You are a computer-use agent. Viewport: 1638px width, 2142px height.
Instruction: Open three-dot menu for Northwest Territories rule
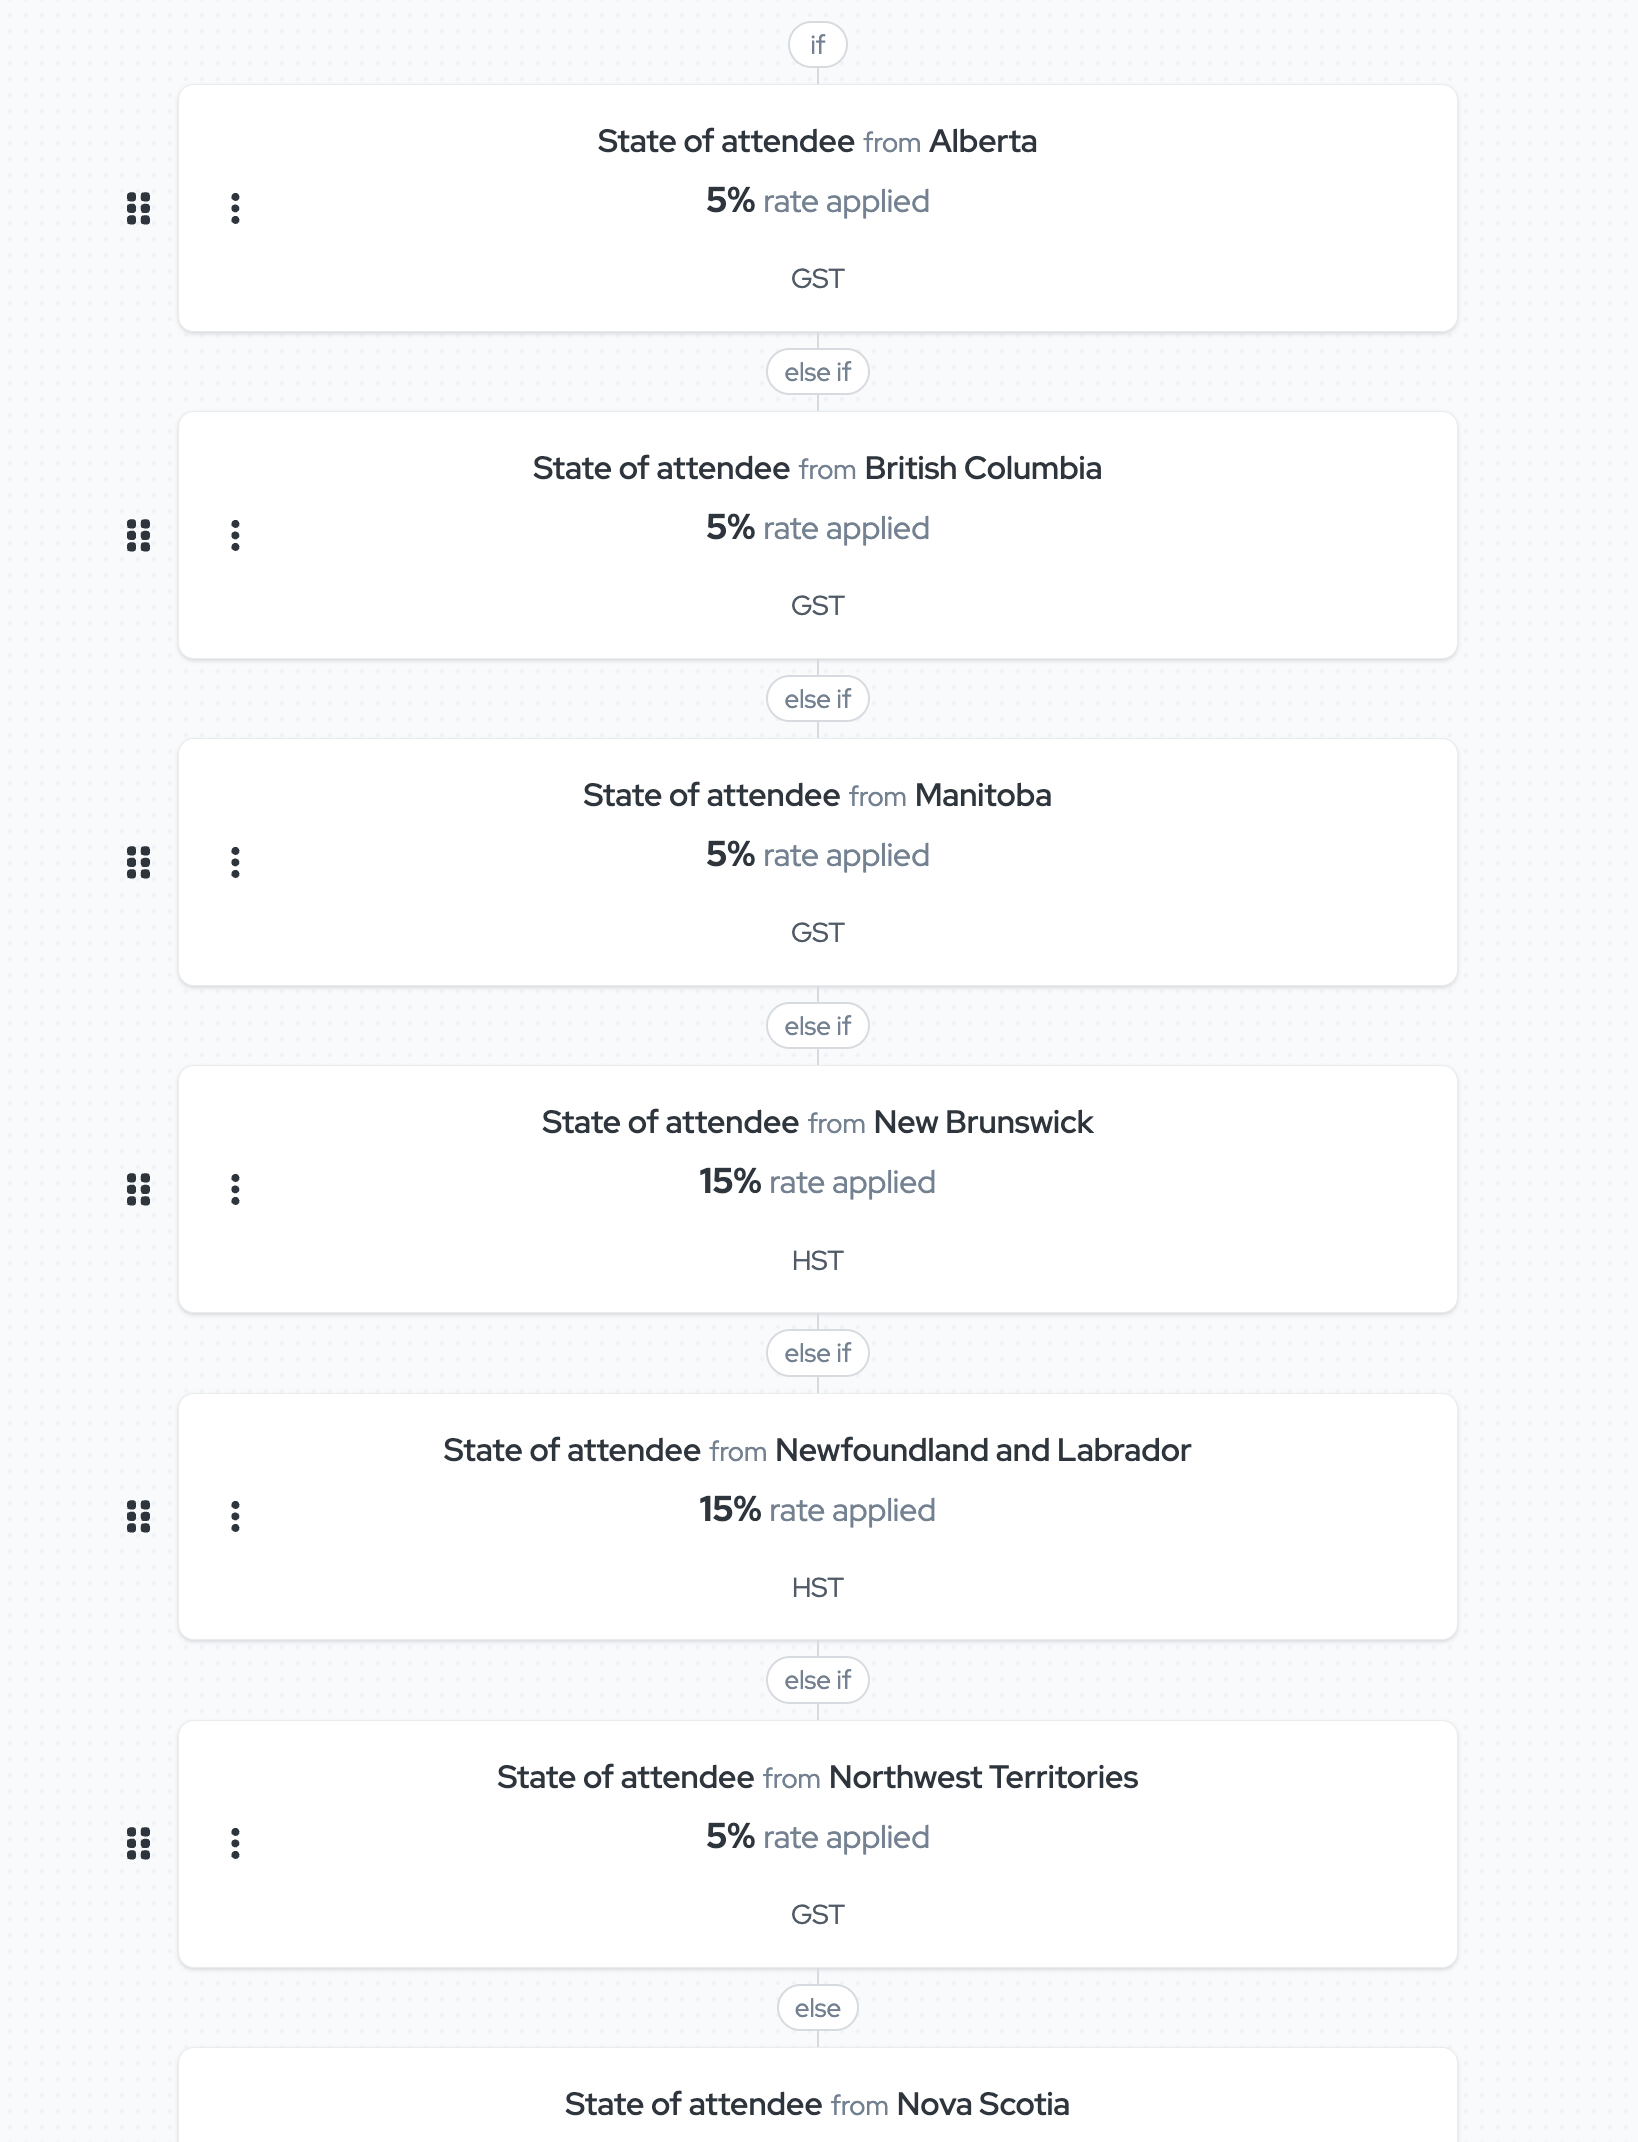(x=235, y=1843)
